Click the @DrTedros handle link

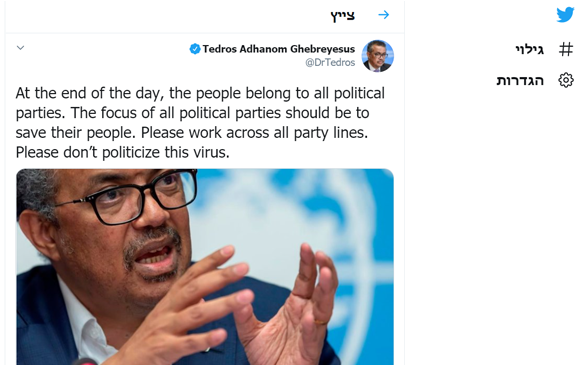click(x=330, y=62)
